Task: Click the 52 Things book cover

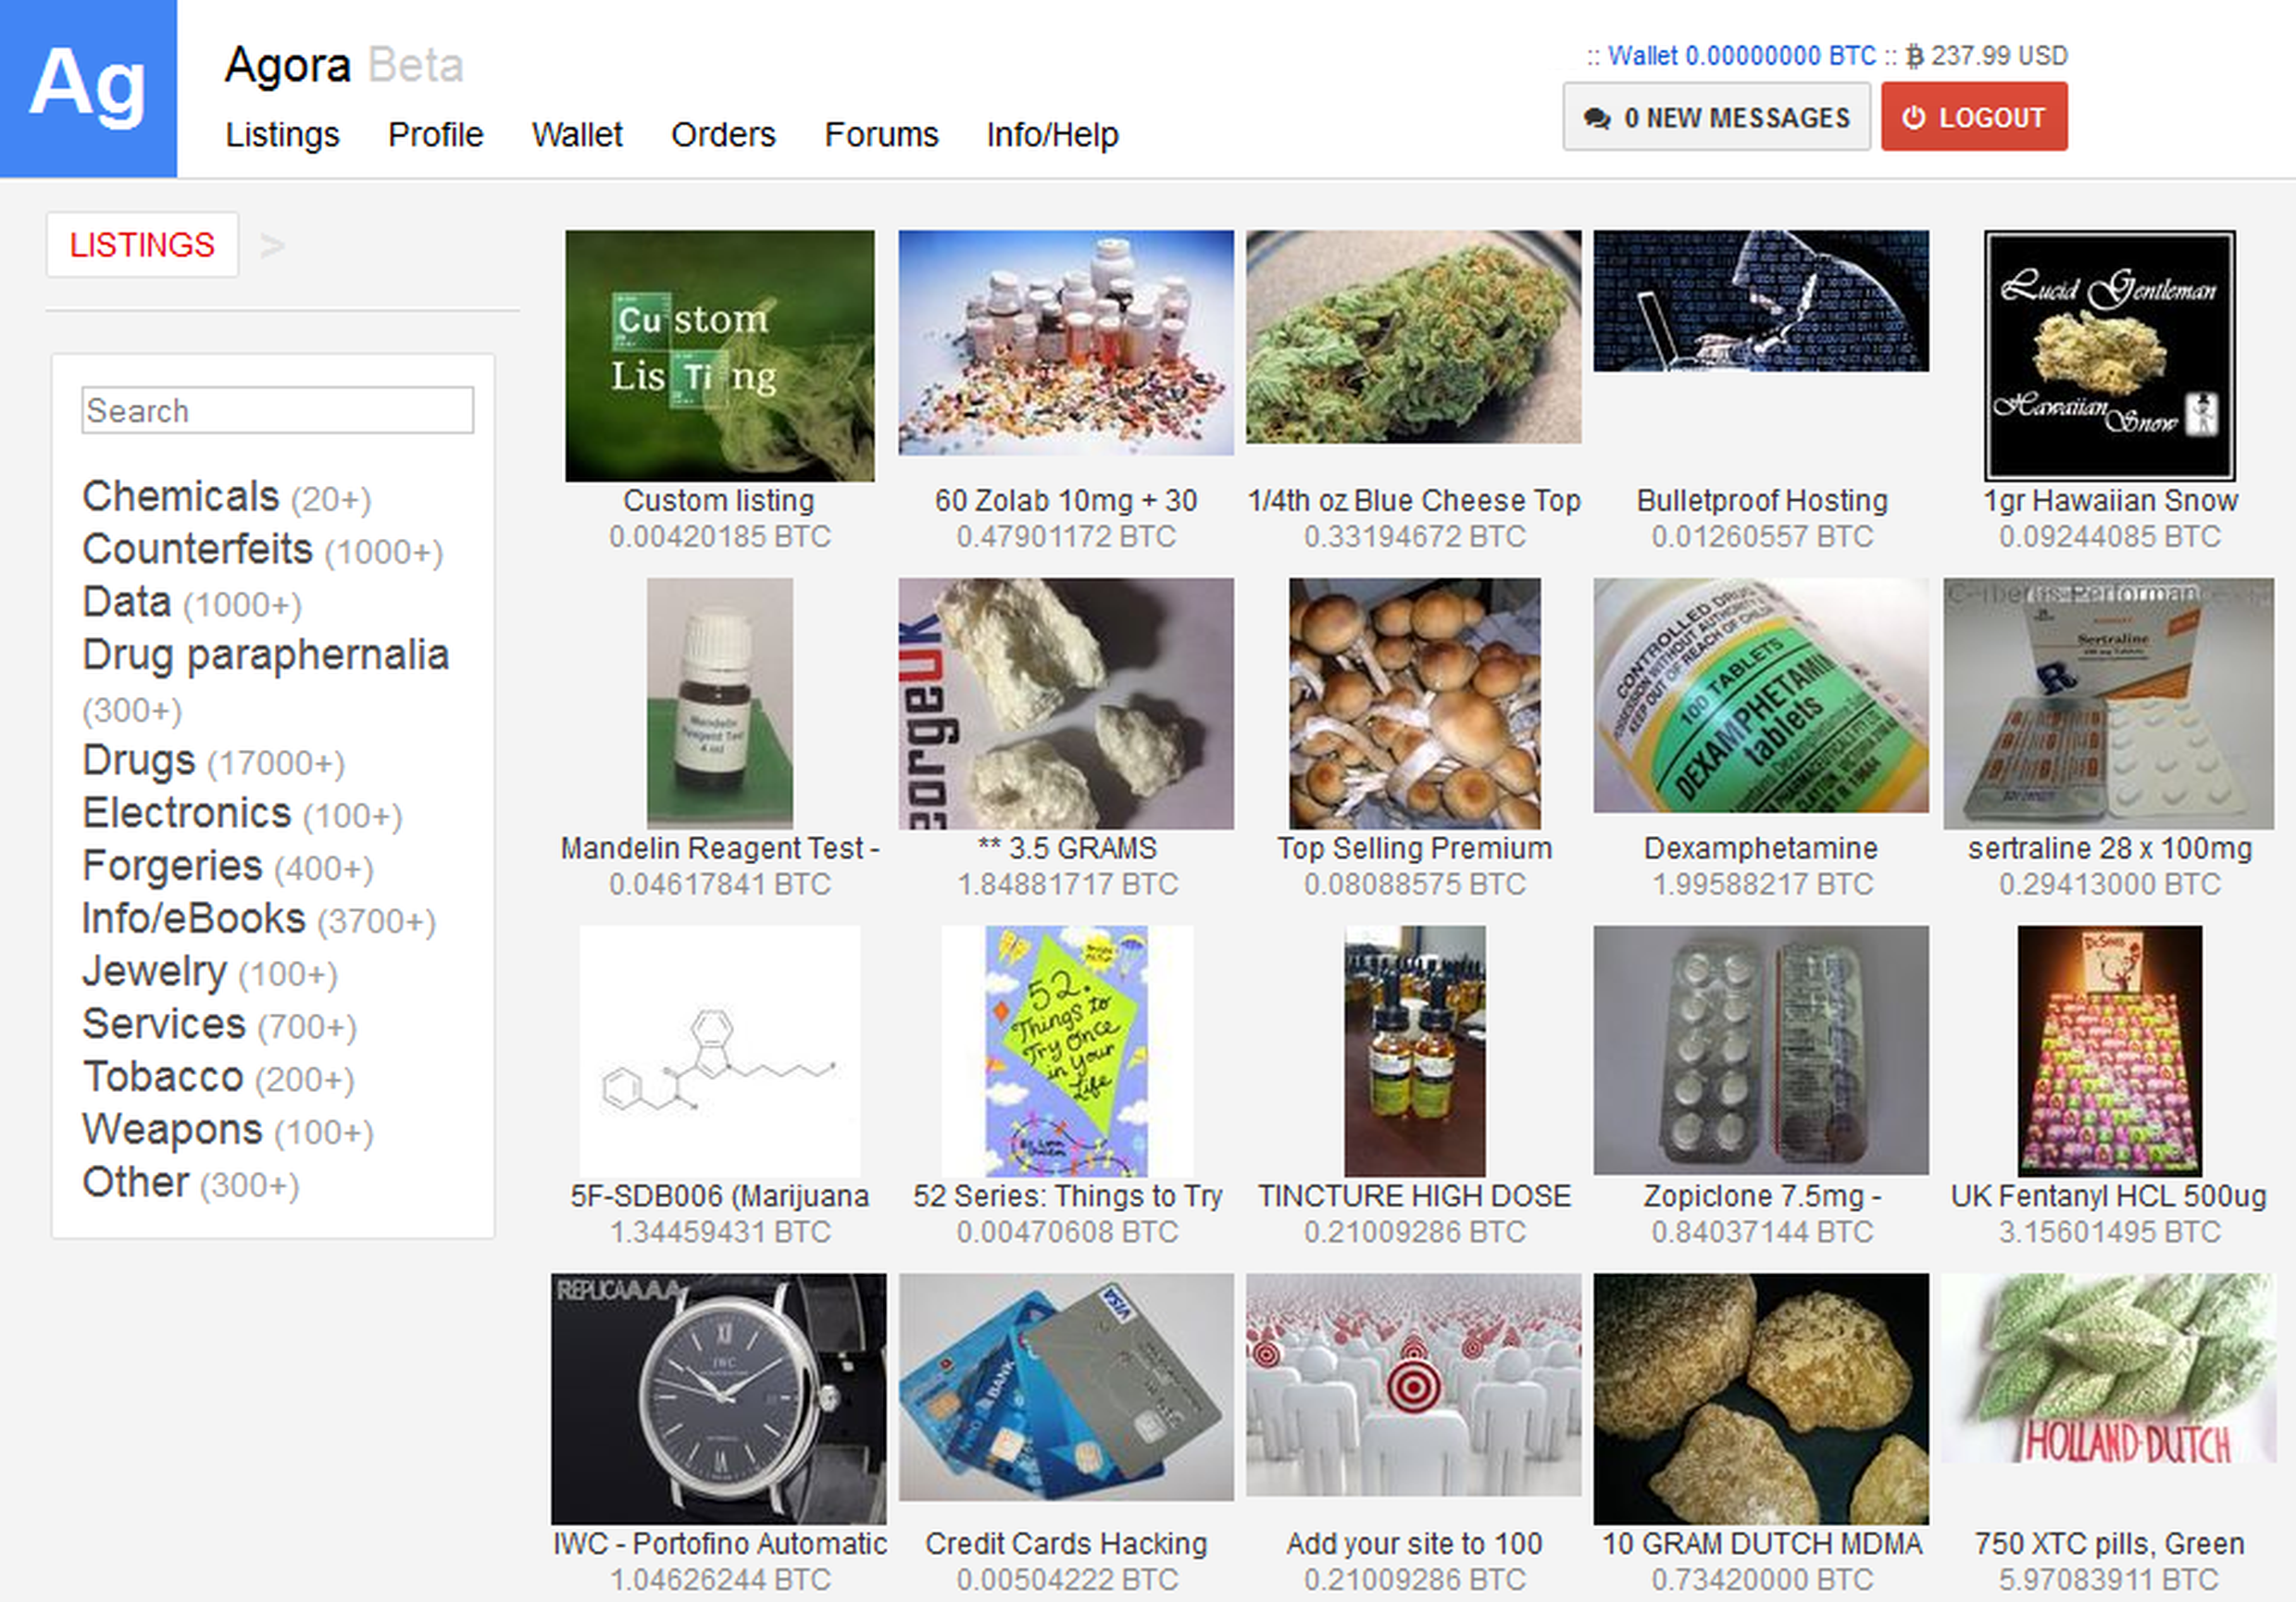Action: [x=1067, y=1051]
